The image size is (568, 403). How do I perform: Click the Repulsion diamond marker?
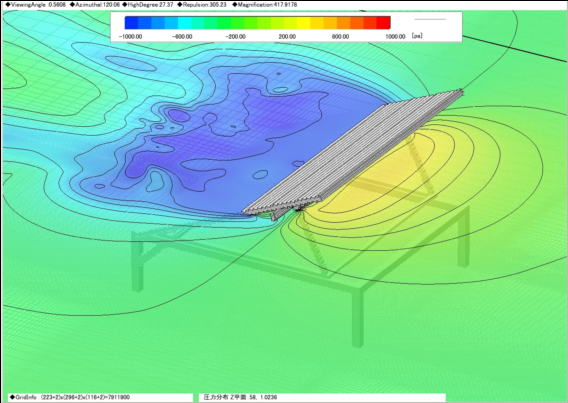coord(179,5)
